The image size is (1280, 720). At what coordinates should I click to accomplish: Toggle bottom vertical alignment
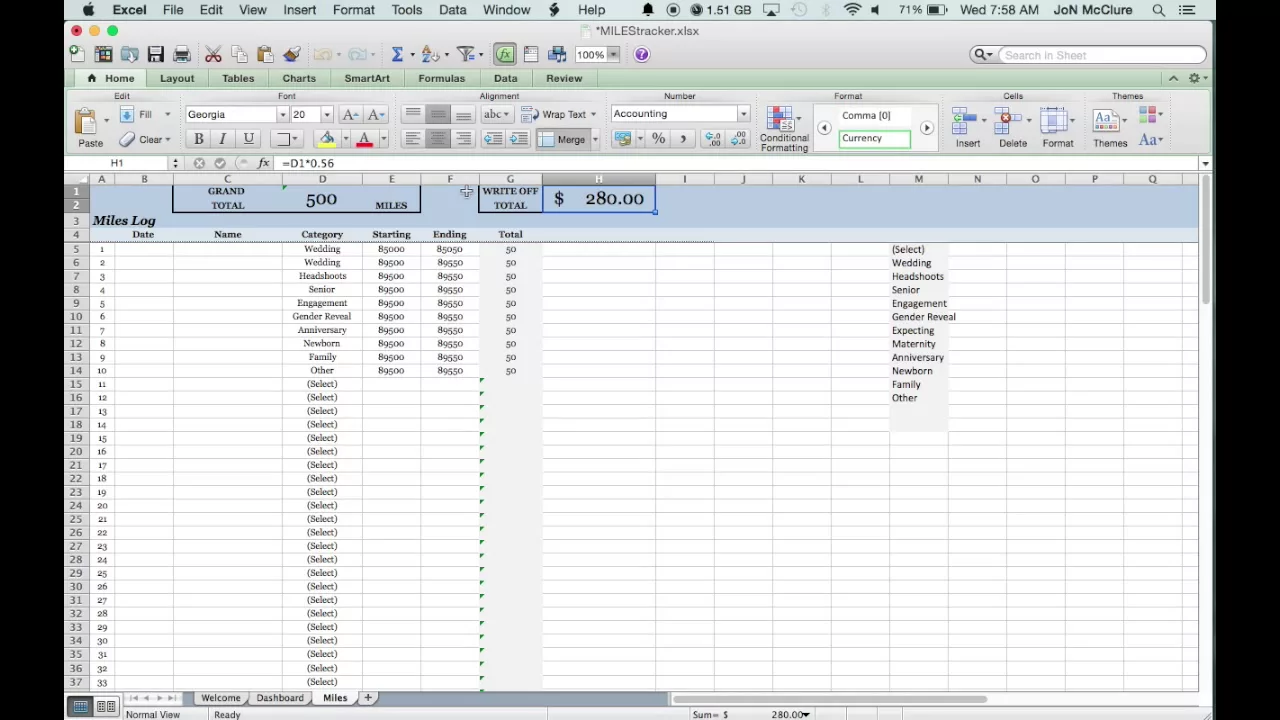click(x=463, y=114)
